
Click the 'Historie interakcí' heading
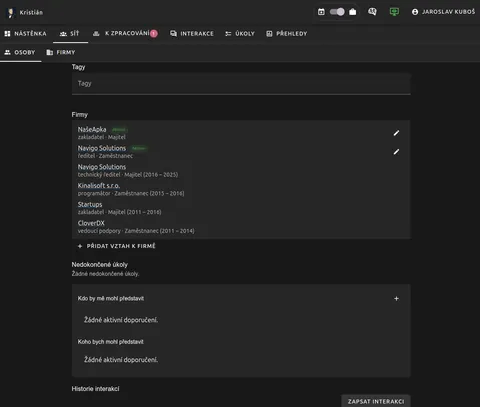pyautogui.click(x=95, y=389)
